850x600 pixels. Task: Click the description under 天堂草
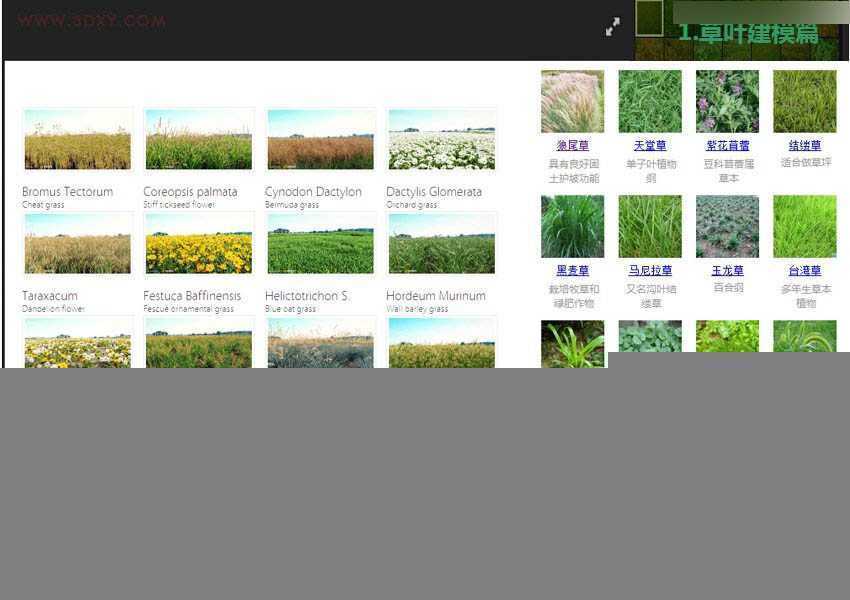(651, 171)
